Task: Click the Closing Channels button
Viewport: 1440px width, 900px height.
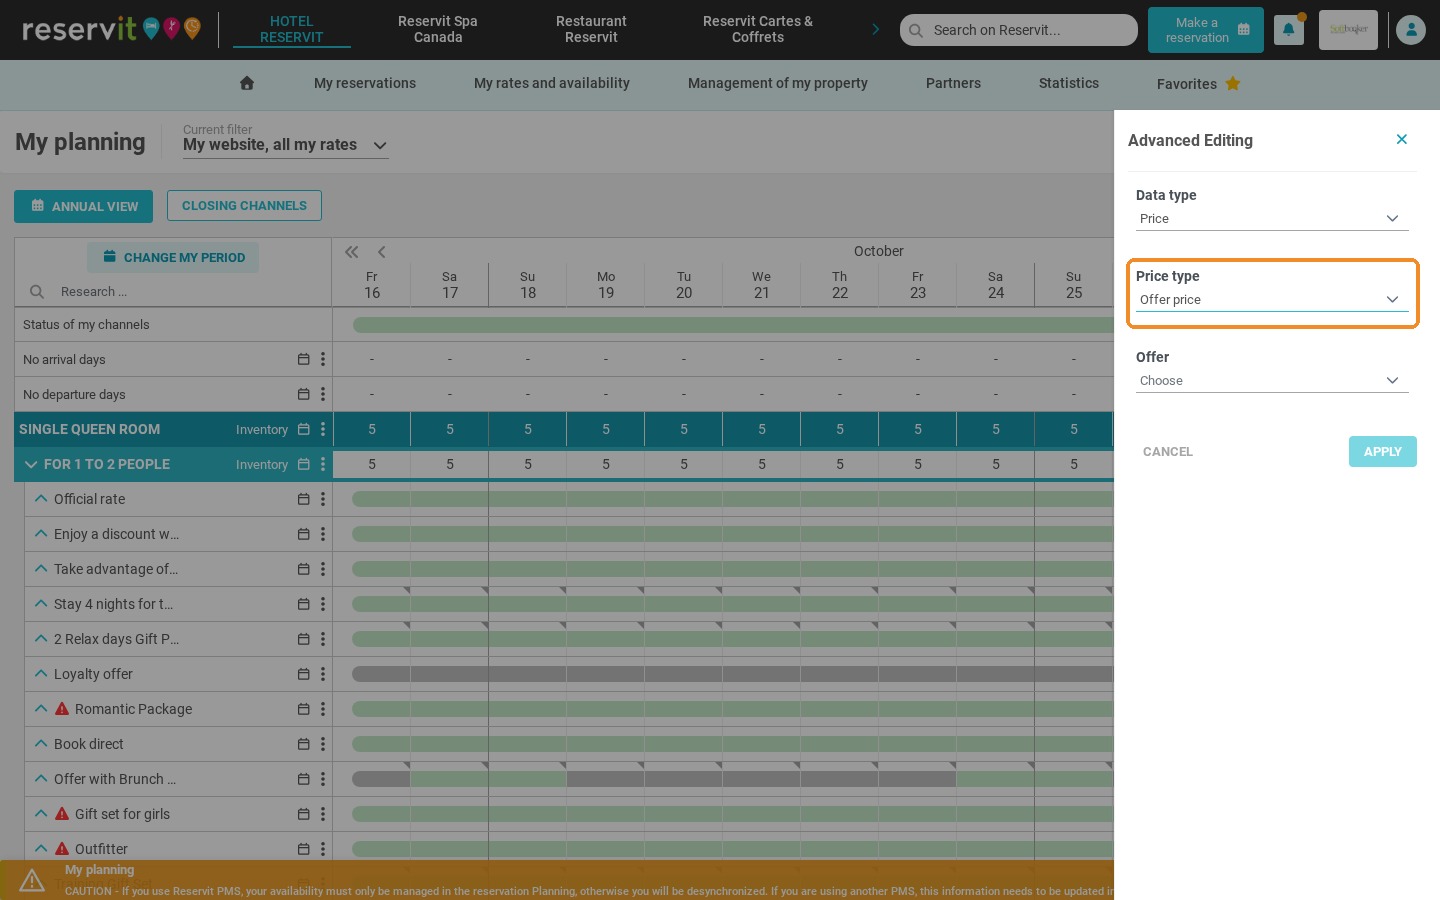Action: coord(244,205)
